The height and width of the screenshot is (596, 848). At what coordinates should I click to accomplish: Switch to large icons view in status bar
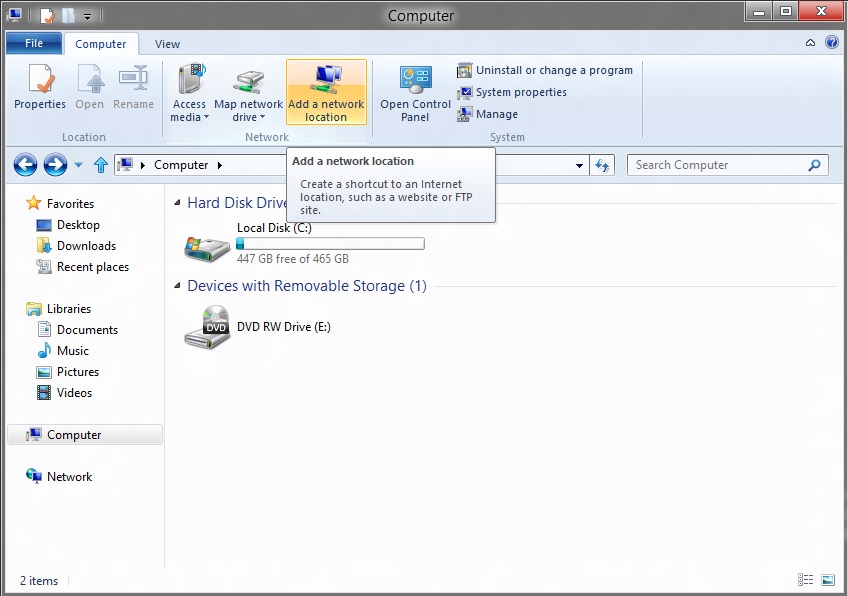[x=828, y=580]
